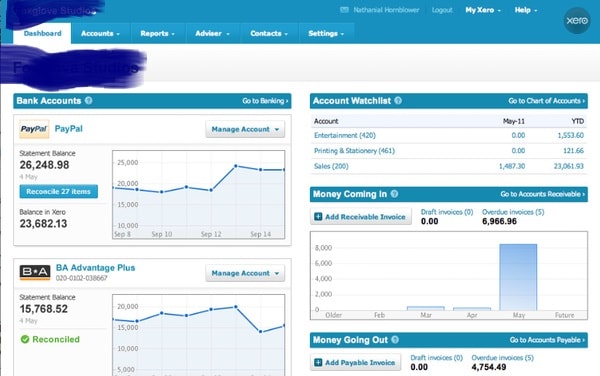Viewport: 600px width, 376px height.
Task: Click Overdue invoices (5) under Money Going Out
Action: click(502, 358)
